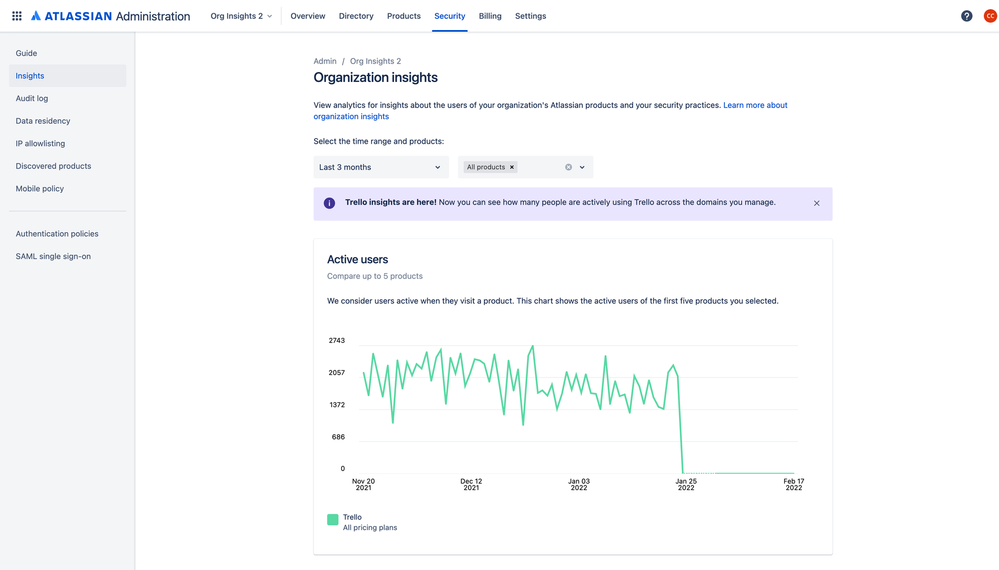Screen dimensions: 999x570
Task: Click the green Trello legend swatch
Action: [333, 519]
